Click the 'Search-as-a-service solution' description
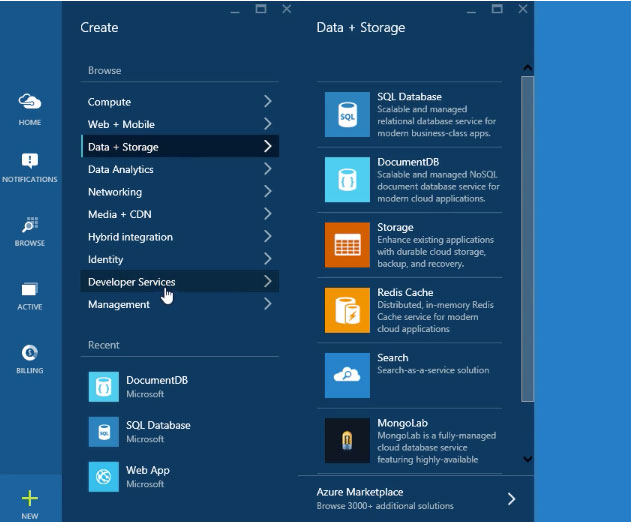 click(433, 370)
